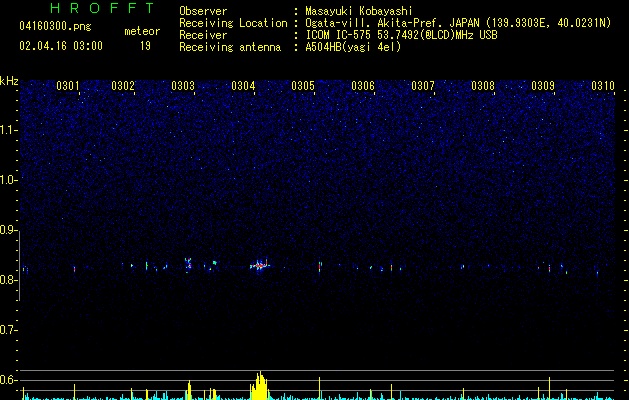Click the 0302 time marker

click(123, 86)
